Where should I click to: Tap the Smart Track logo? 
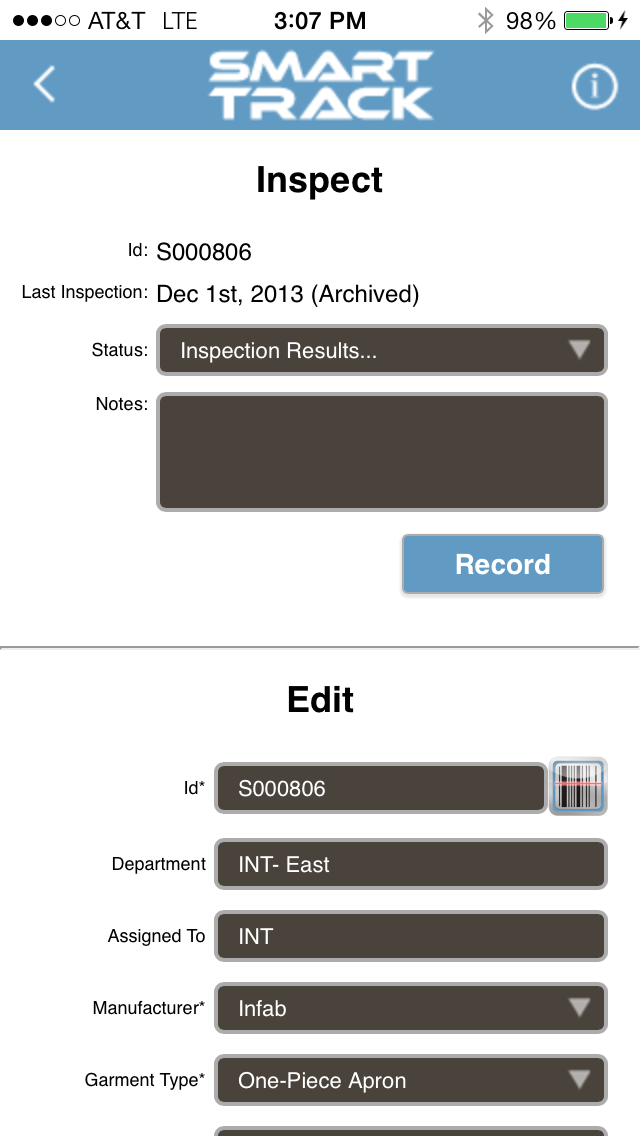320,85
